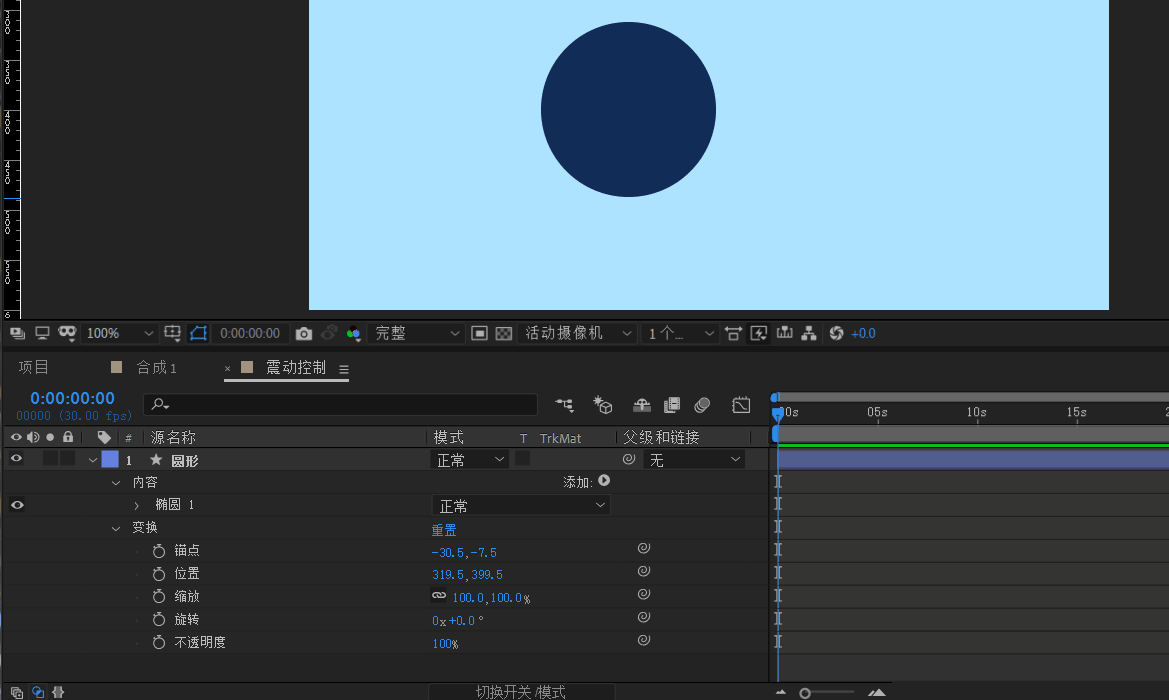Click pick whip for position property
1169x700 pixels.
tap(644, 571)
